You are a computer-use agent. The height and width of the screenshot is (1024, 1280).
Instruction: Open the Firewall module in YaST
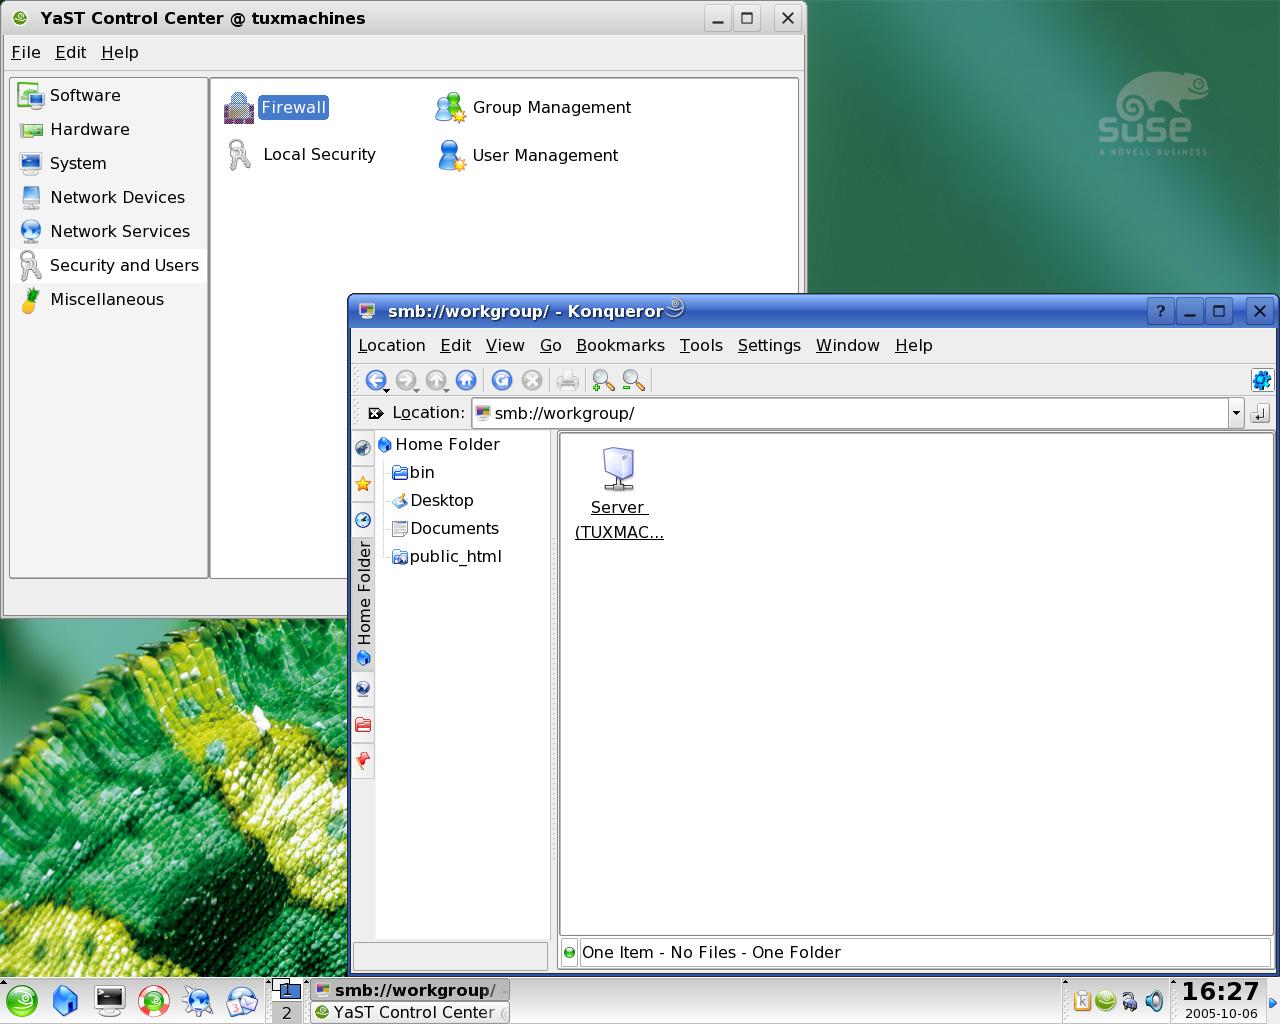point(276,107)
